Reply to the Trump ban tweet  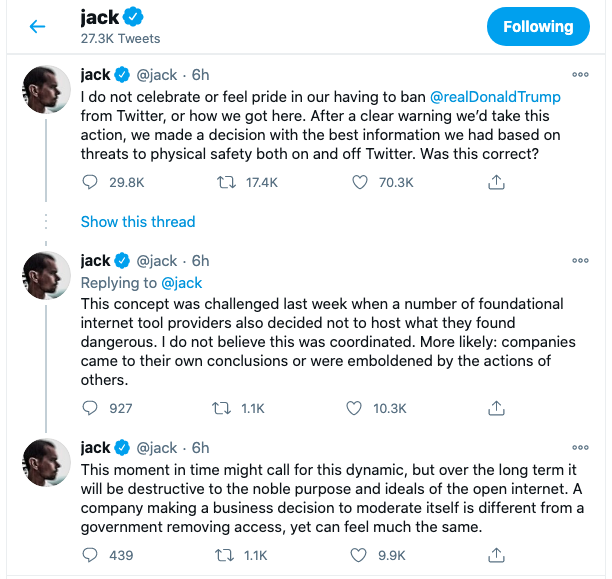[x=91, y=182]
